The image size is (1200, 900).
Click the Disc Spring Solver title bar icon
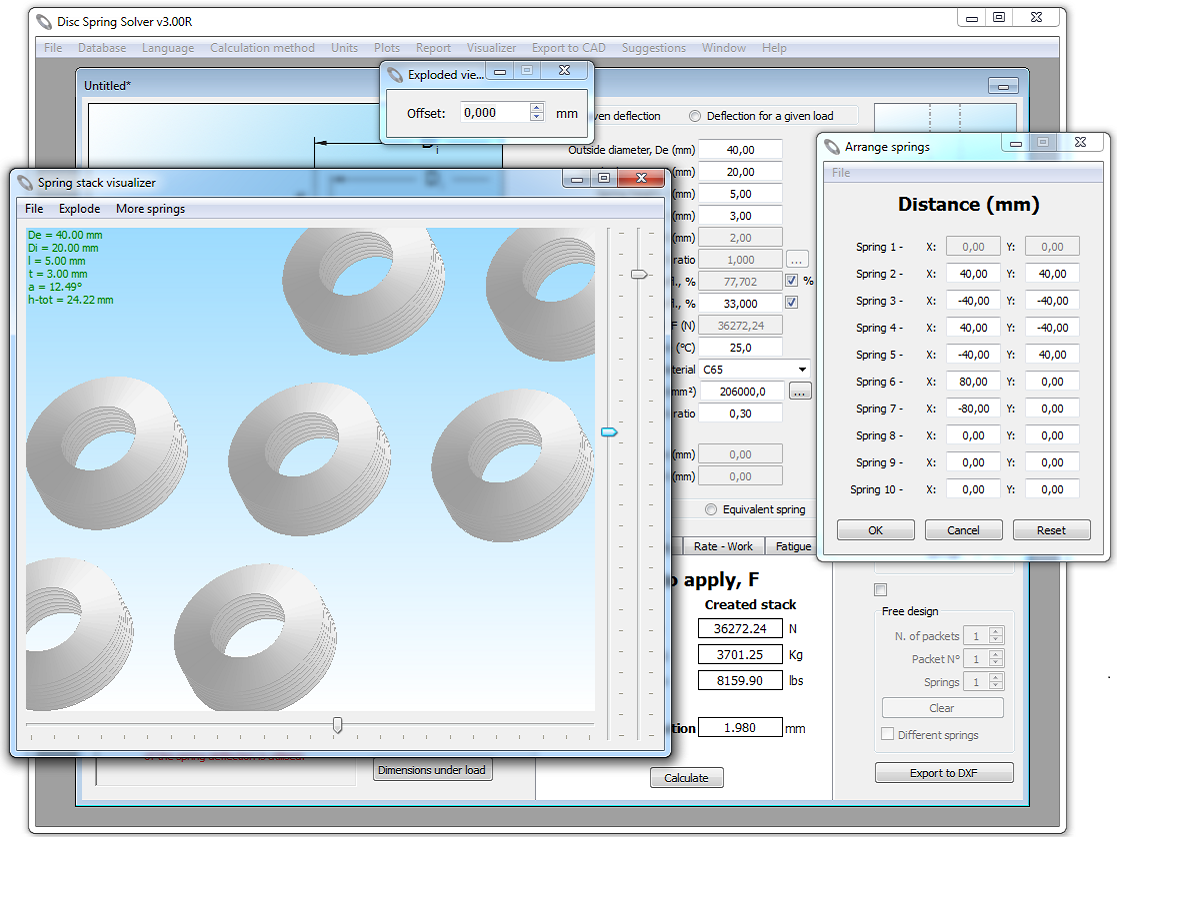(x=44, y=21)
